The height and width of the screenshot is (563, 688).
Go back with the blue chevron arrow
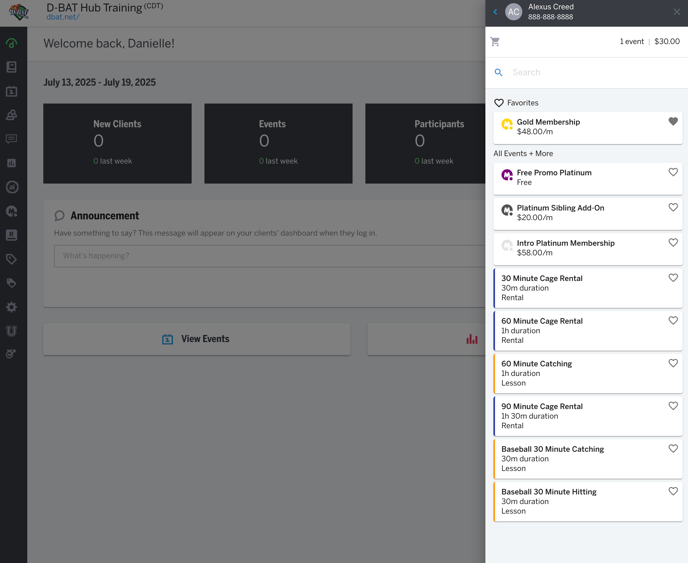pyautogui.click(x=495, y=12)
